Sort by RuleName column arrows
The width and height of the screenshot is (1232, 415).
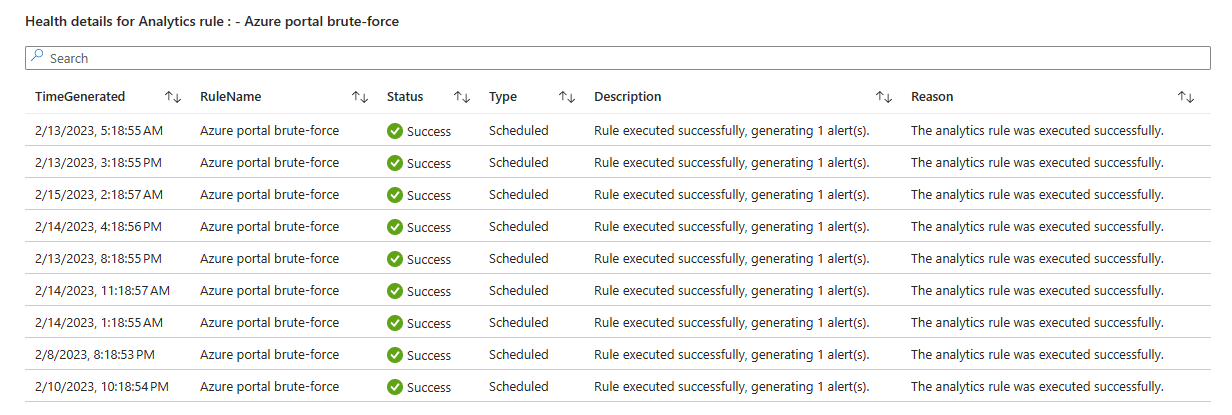click(x=360, y=97)
